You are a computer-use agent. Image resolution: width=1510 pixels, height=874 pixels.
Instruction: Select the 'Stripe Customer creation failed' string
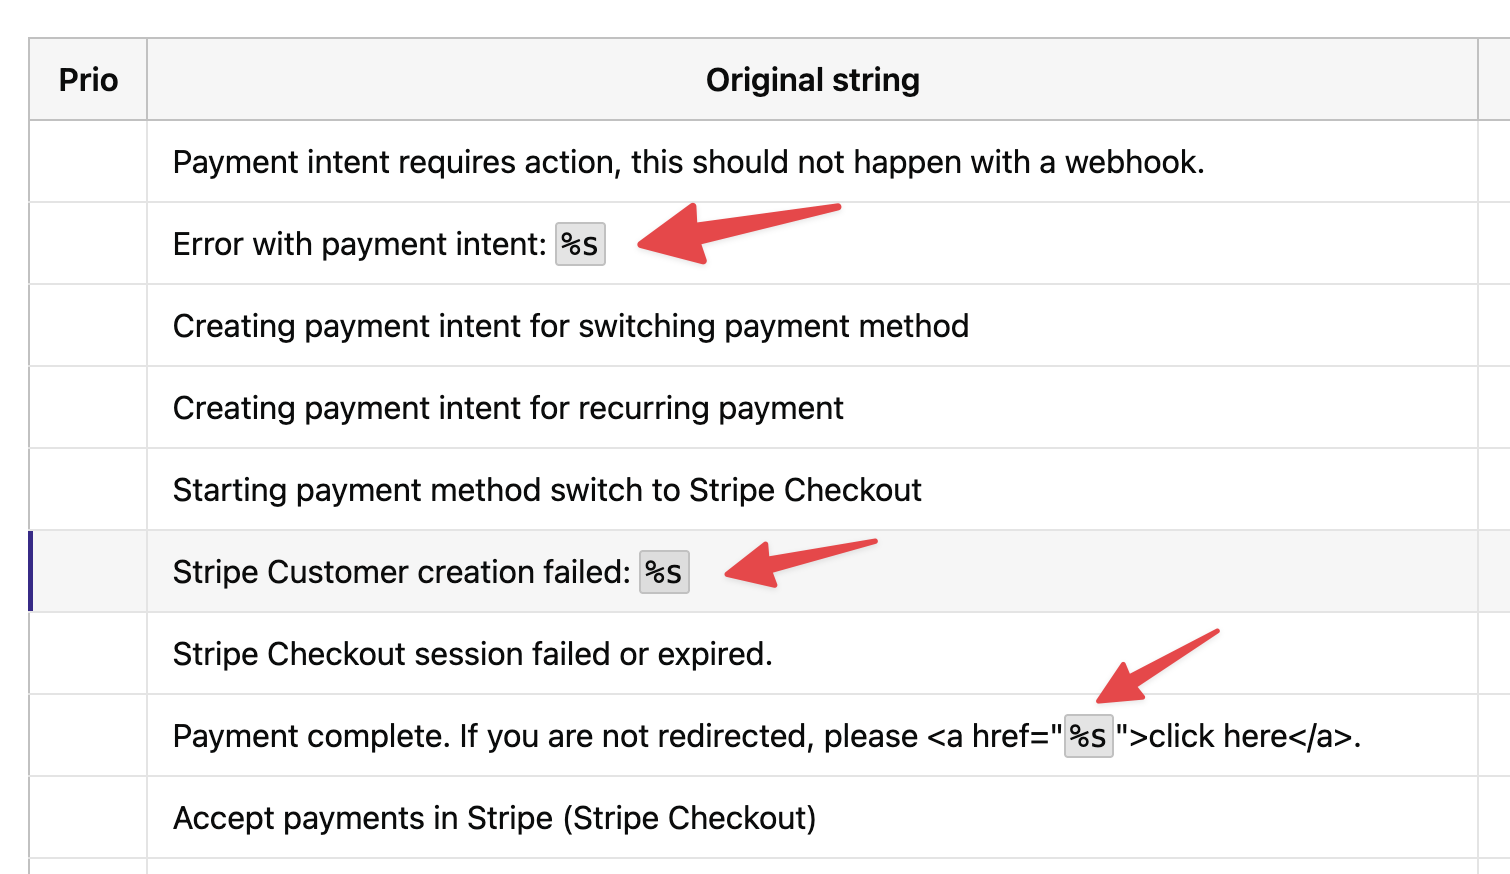tap(401, 572)
